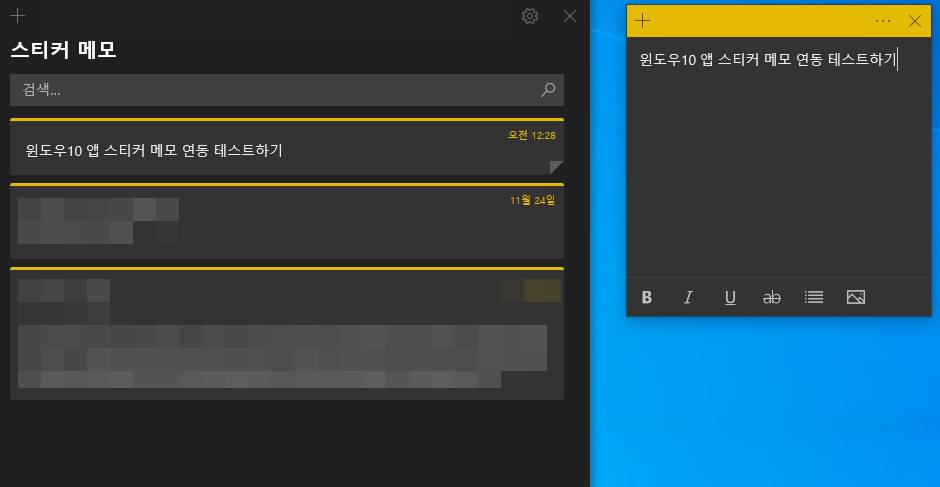Viewport: 940px width, 487px height.
Task: Close the notes list window
Action: [x=570, y=16]
